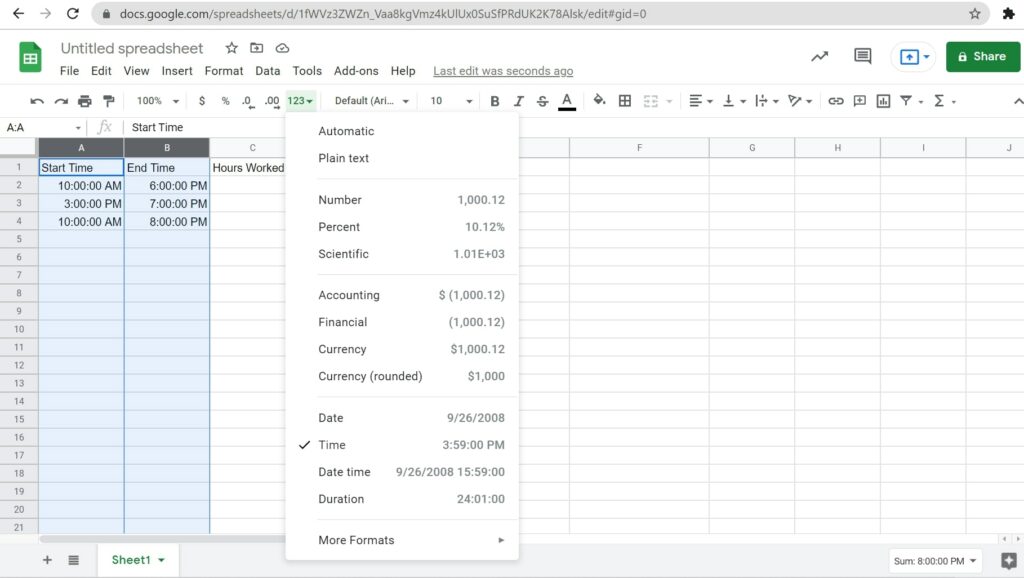Click the Share button
Screen dimensions: 1024x578
[983, 57]
